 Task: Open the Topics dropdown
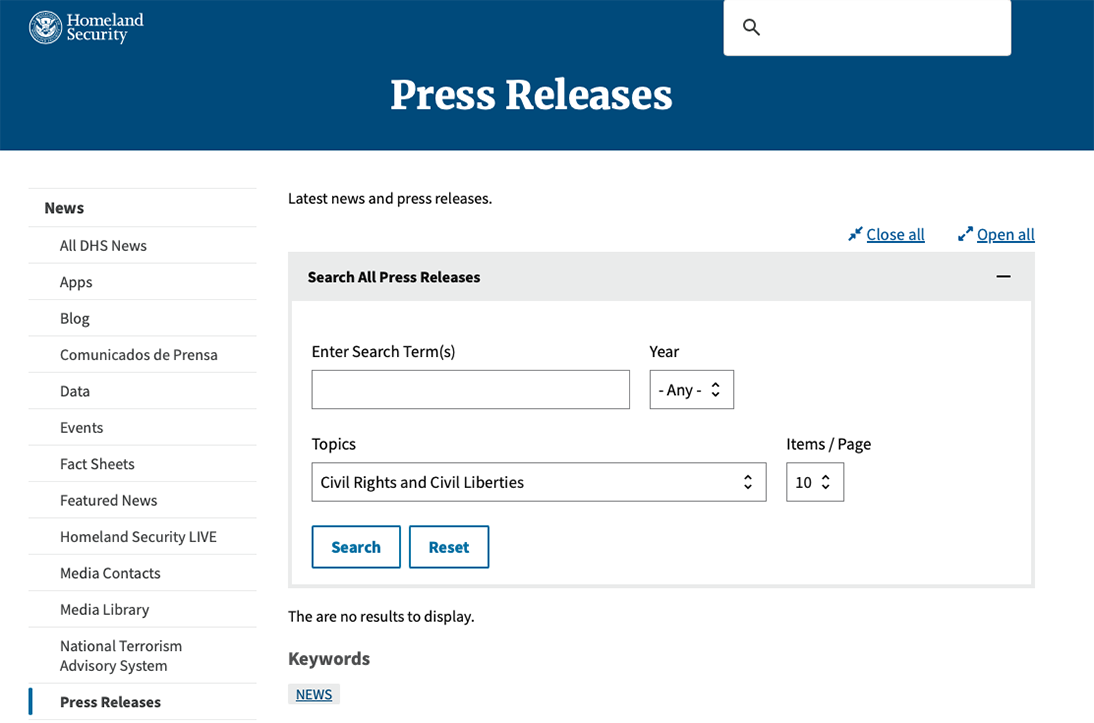pos(538,482)
